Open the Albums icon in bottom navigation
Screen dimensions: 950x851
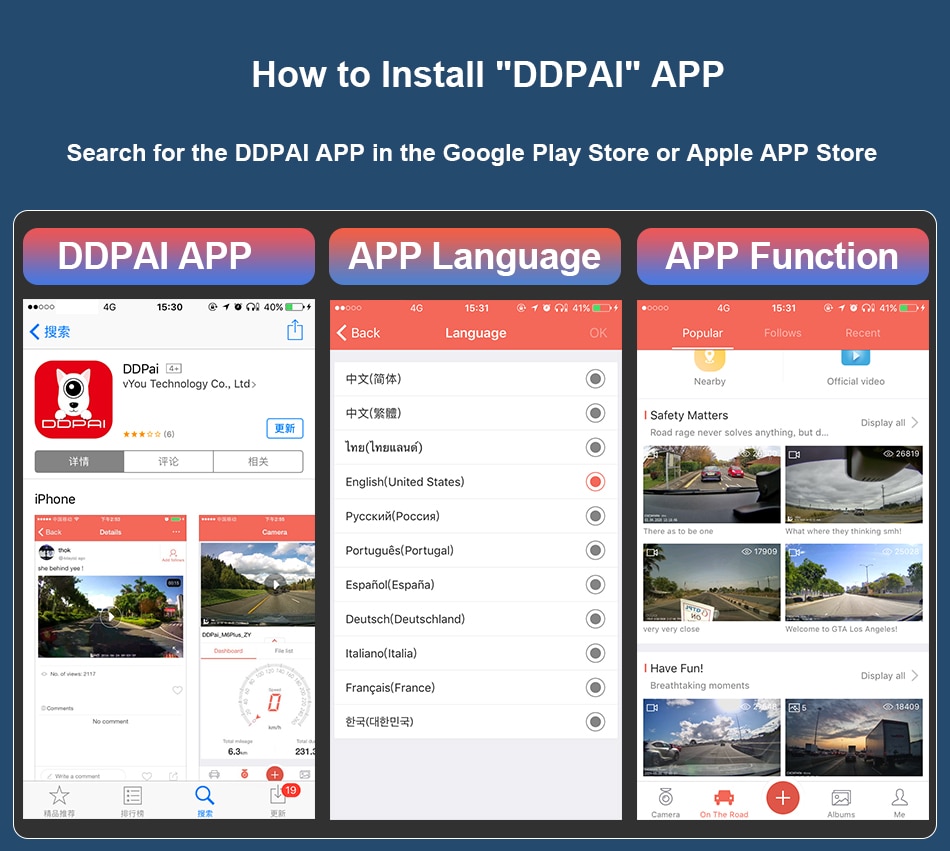pyautogui.click(x=841, y=798)
